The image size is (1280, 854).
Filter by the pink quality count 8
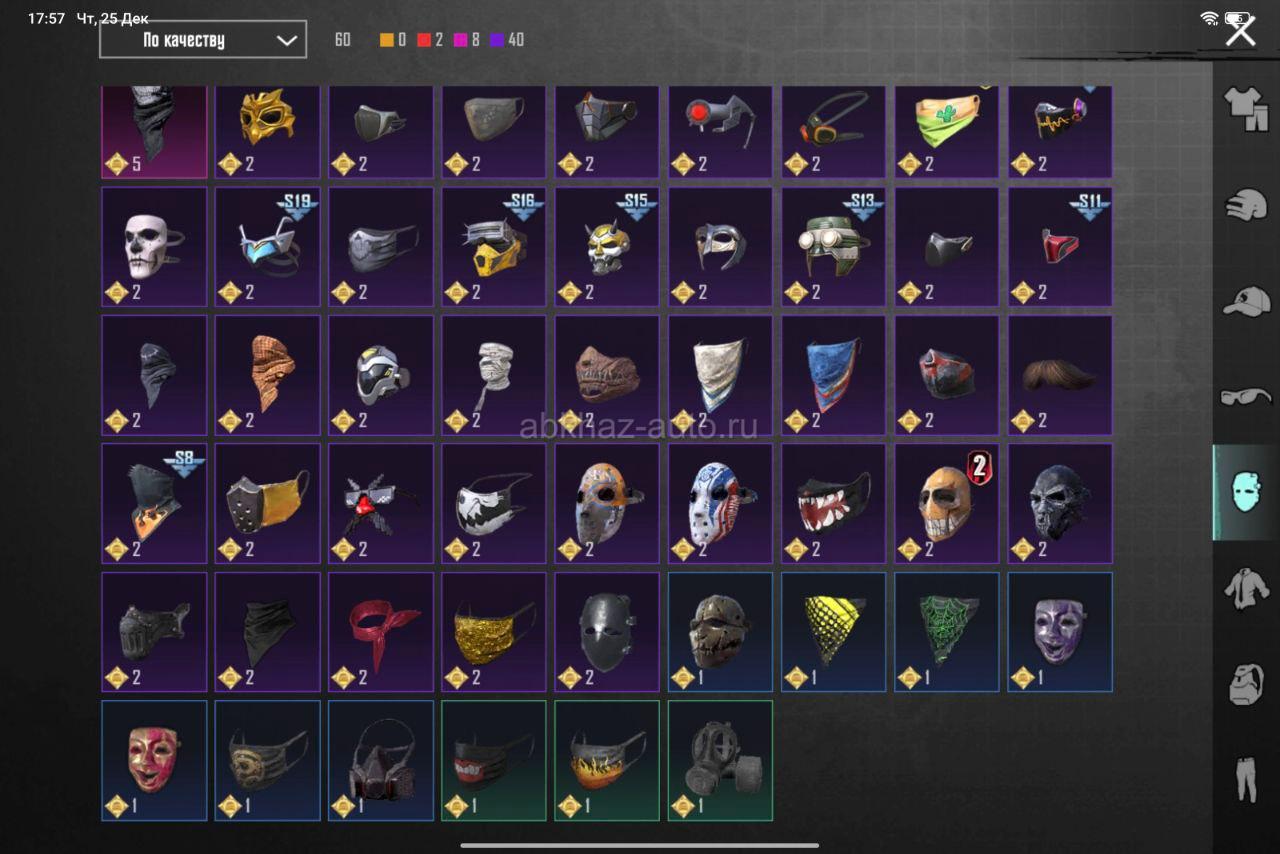[467, 40]
